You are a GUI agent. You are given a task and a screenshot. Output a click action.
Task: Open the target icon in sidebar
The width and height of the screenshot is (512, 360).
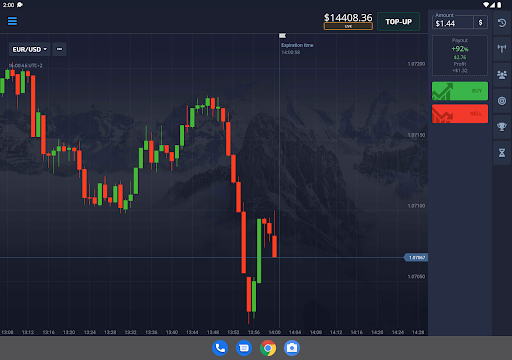[502, 101]
